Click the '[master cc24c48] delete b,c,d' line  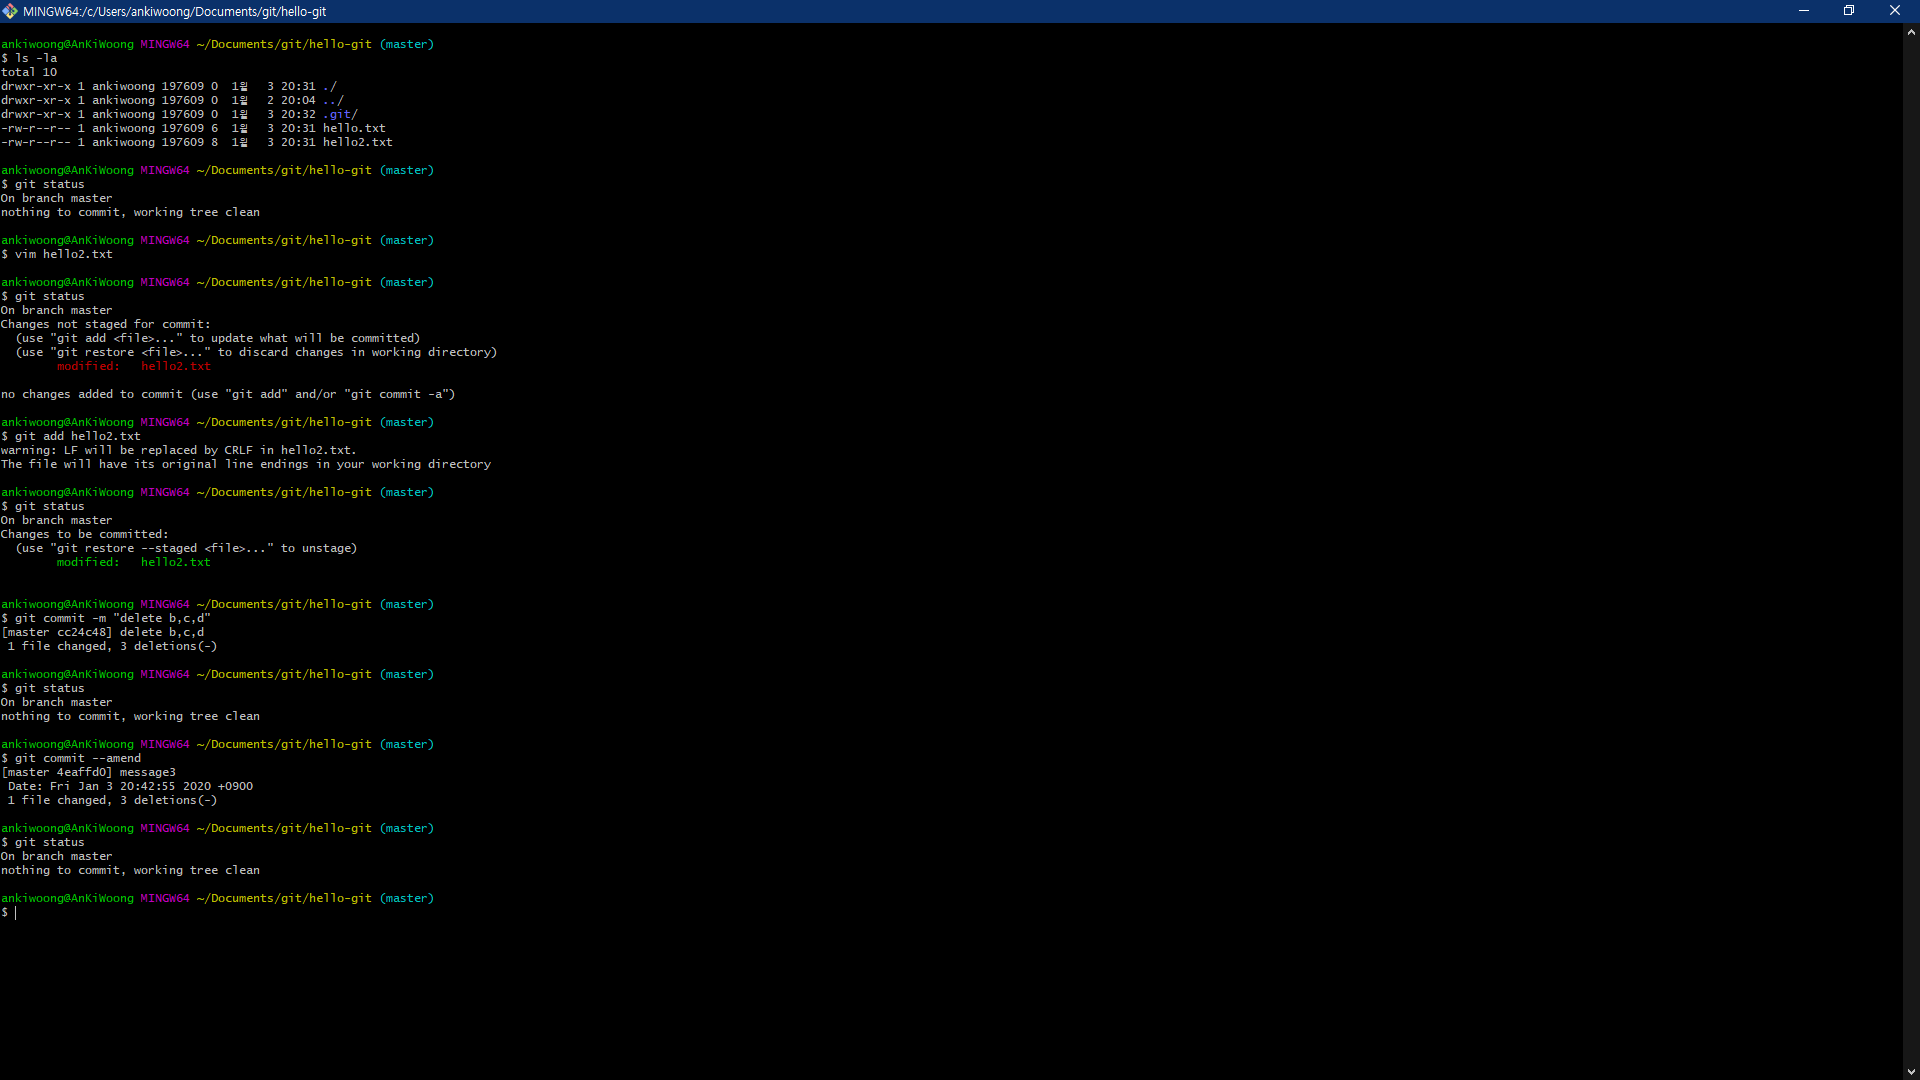point(103,633)
